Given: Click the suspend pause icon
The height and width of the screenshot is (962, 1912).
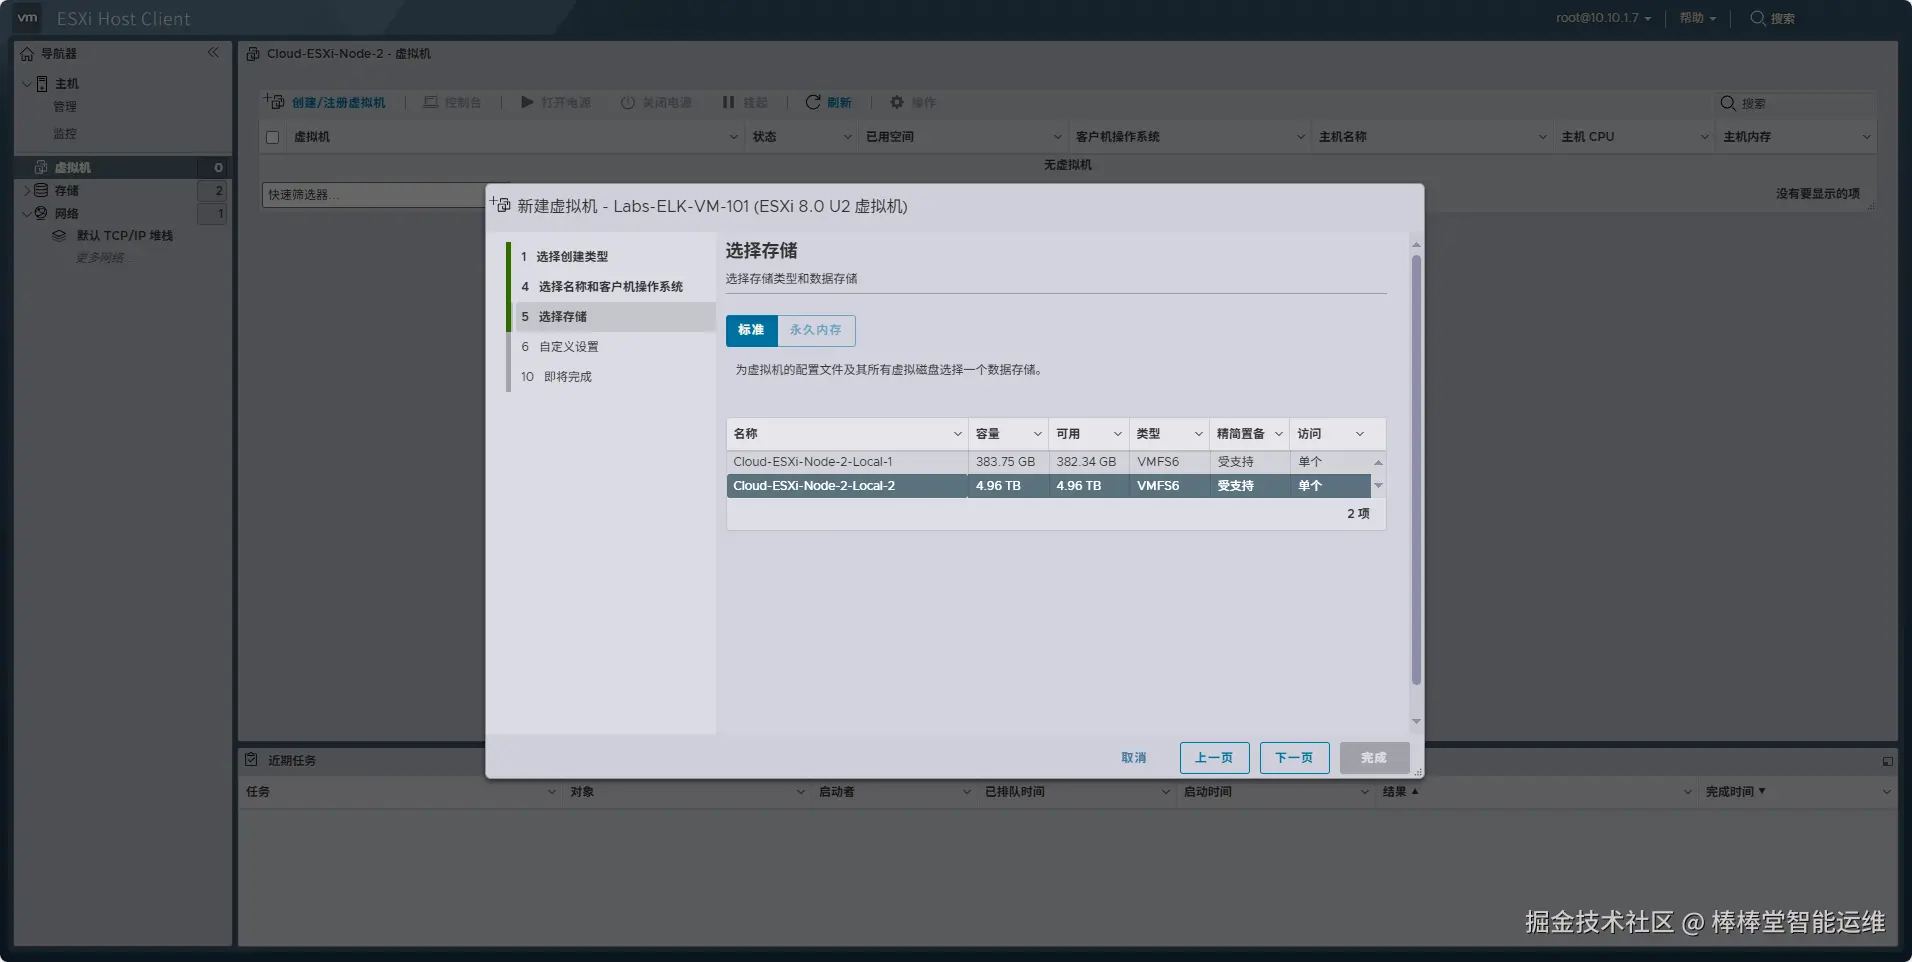Looking at the screenshot, I should pyautogui.click(x=728, y=102).
